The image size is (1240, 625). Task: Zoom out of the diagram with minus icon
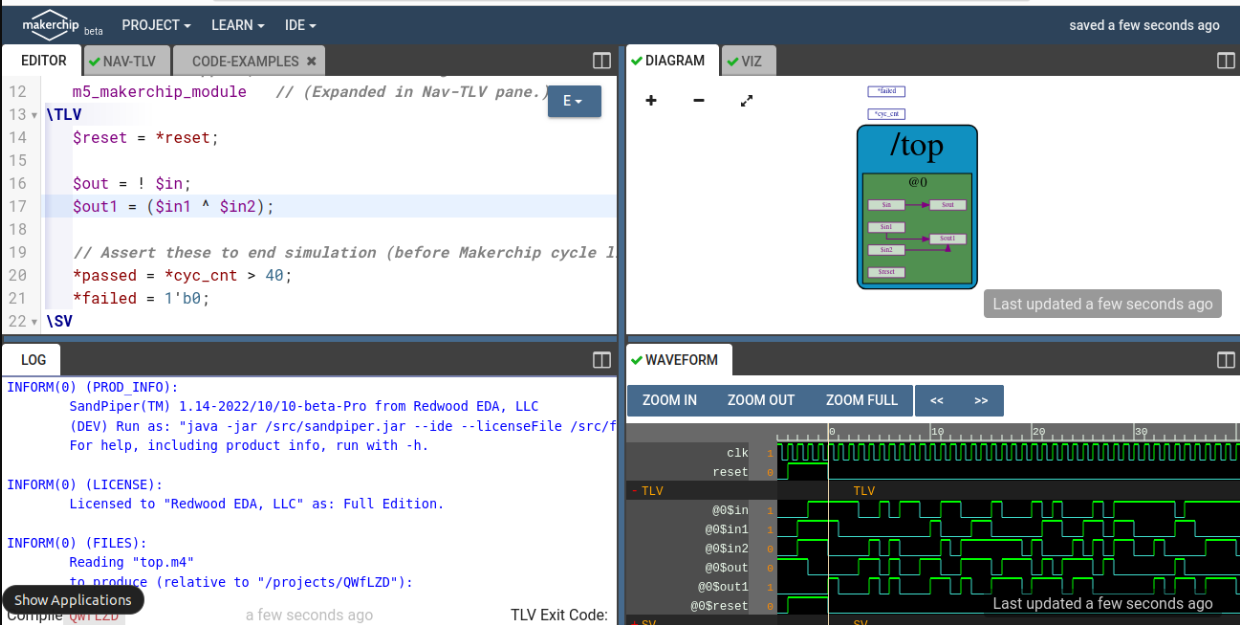[x=697, y=100]
